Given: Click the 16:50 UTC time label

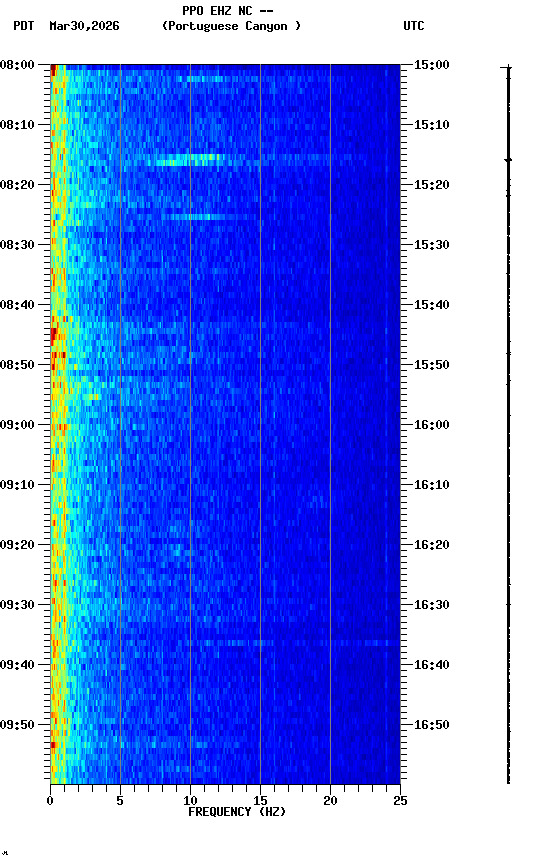Looking at the screenshot, I should pyautogui.click(x=432, y=725).
